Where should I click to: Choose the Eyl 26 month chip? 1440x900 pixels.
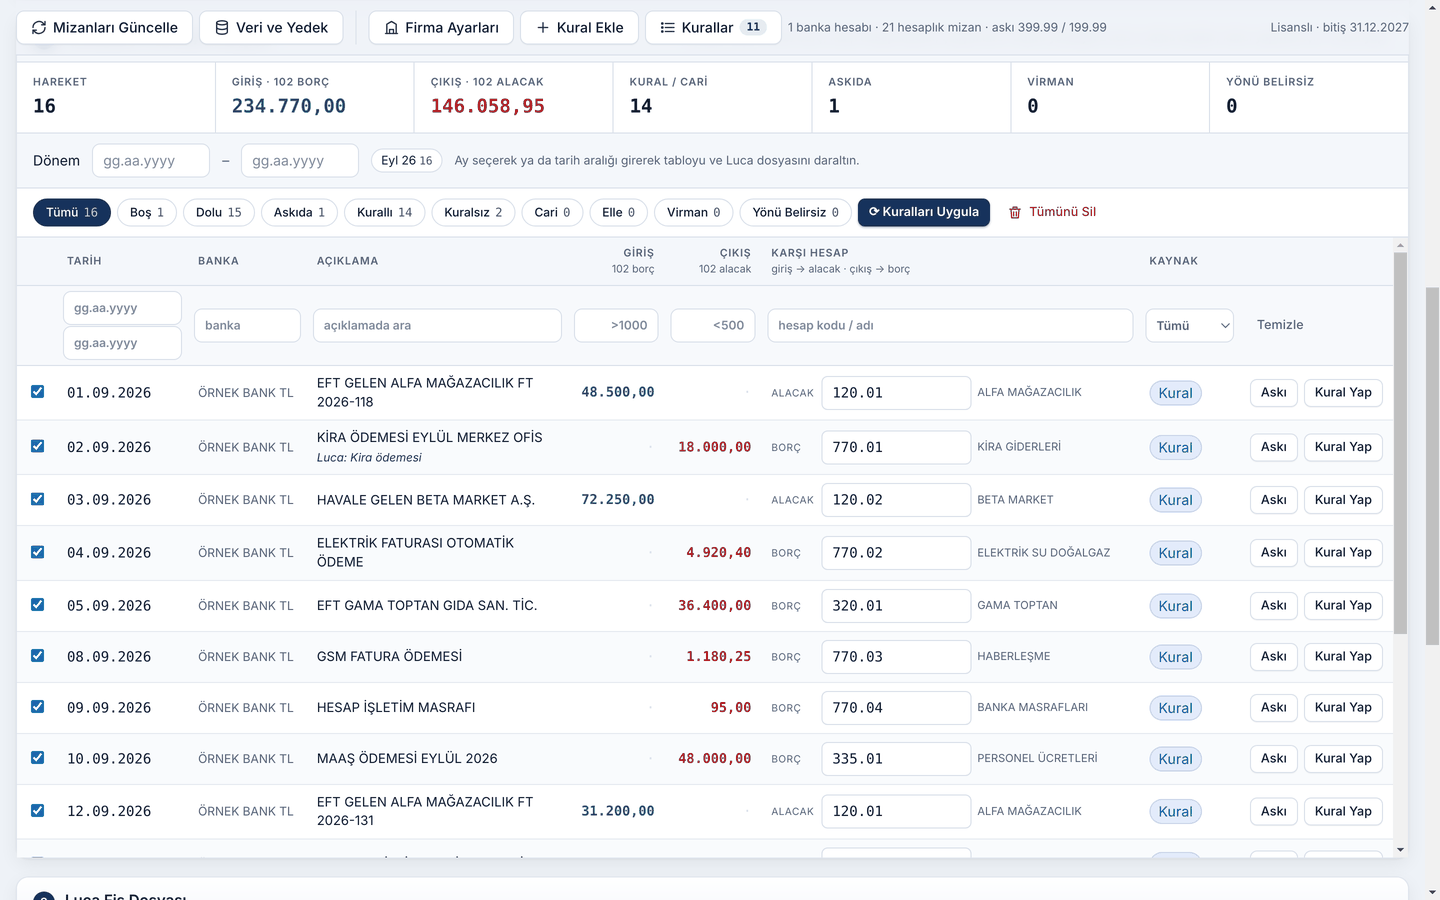pos(407,160)
